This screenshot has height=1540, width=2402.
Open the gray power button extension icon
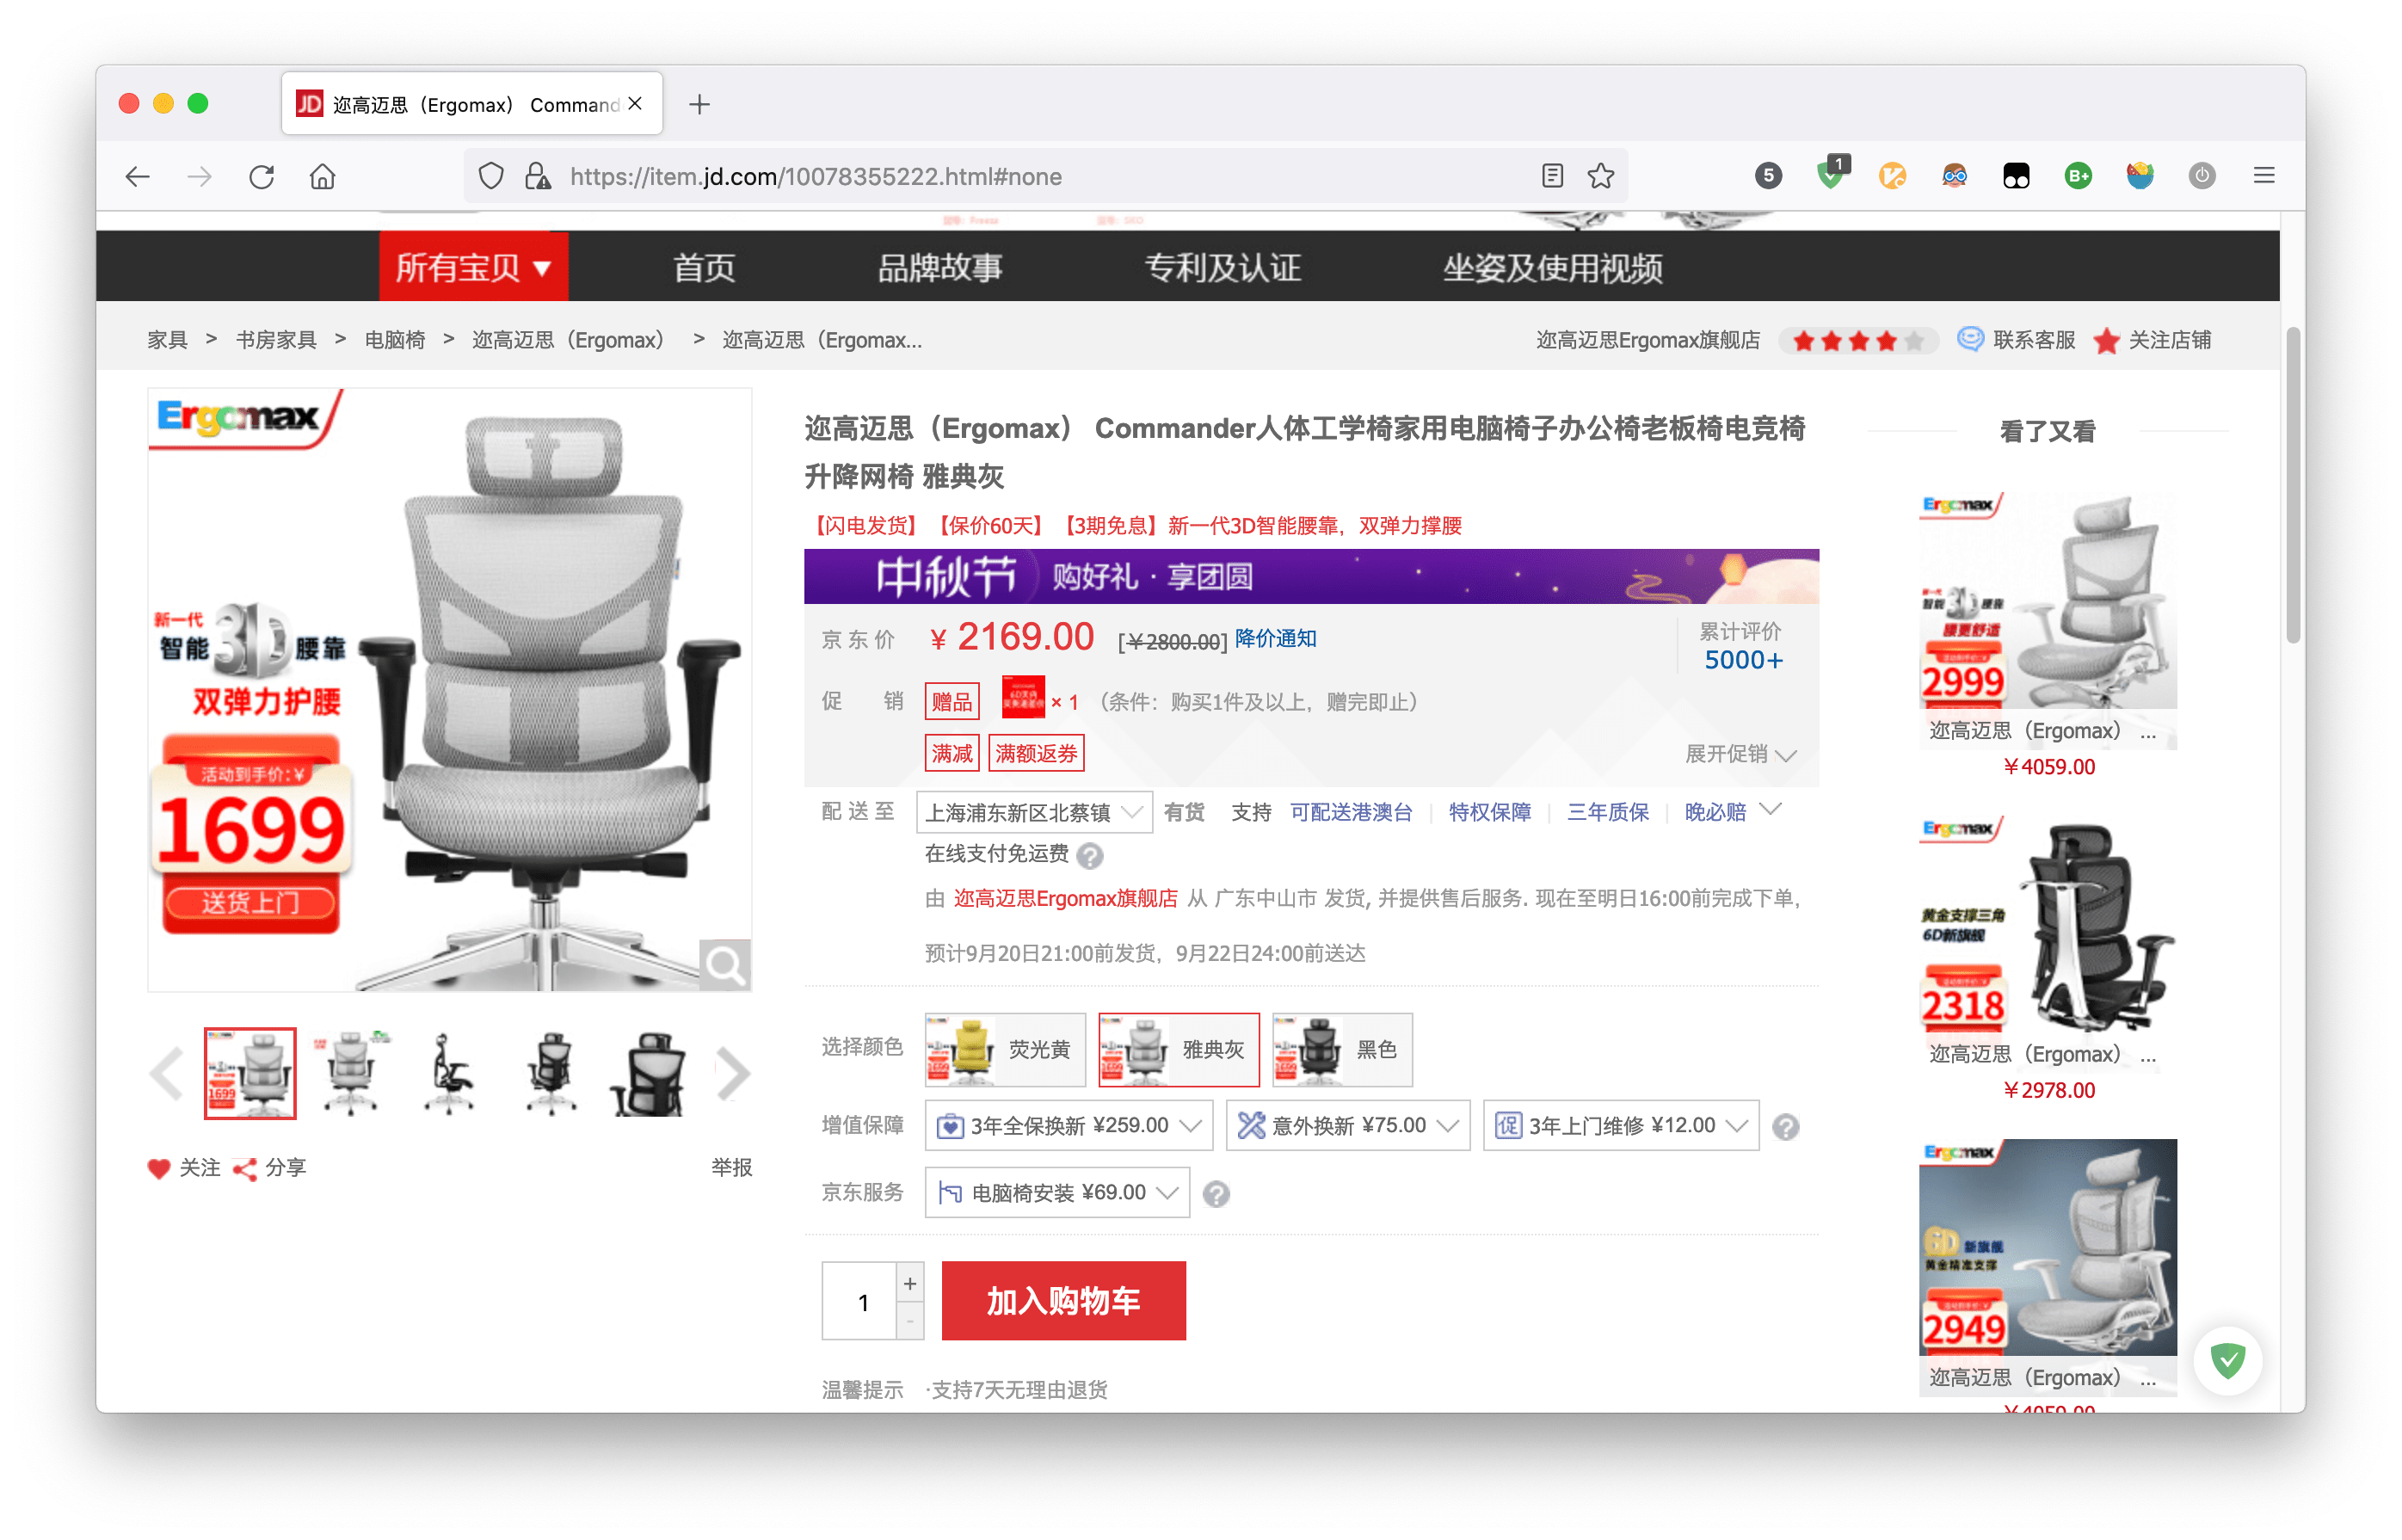[2202, 176]
